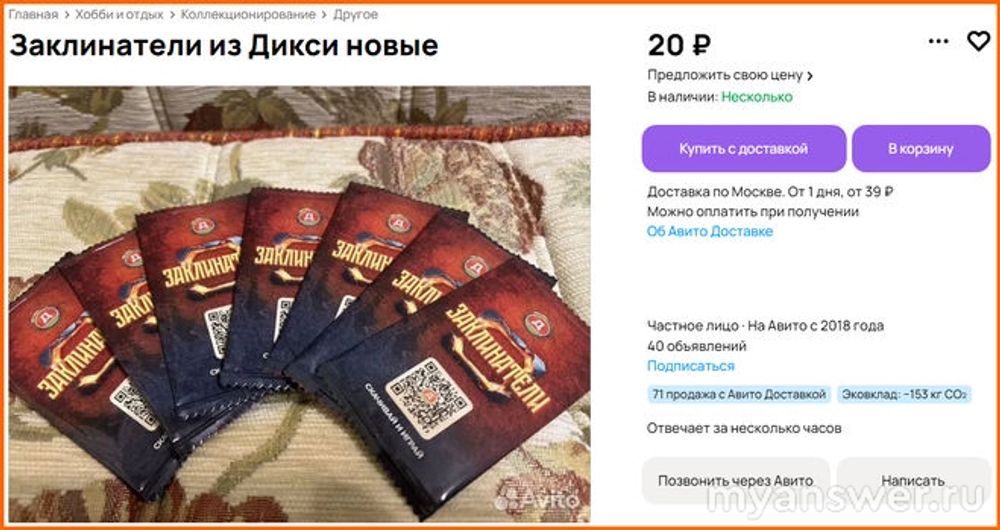This screenshot has width=1000, height=530.
Task: Open the Коллекционирование category breadcrumb
Action: [x=248, y=14]
